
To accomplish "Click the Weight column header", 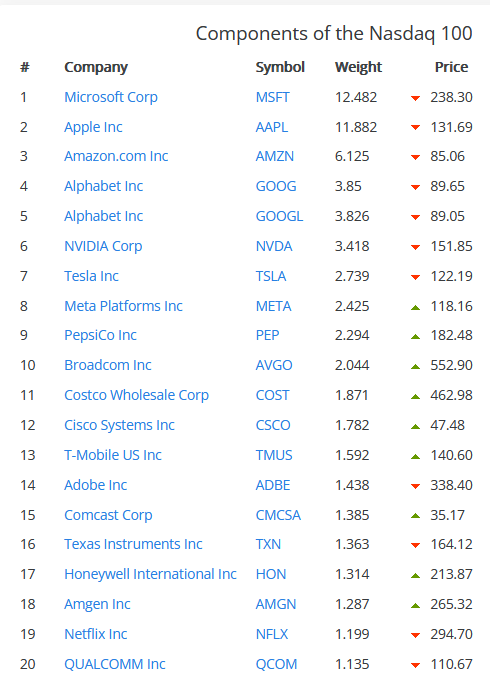I will pos(358,67).
